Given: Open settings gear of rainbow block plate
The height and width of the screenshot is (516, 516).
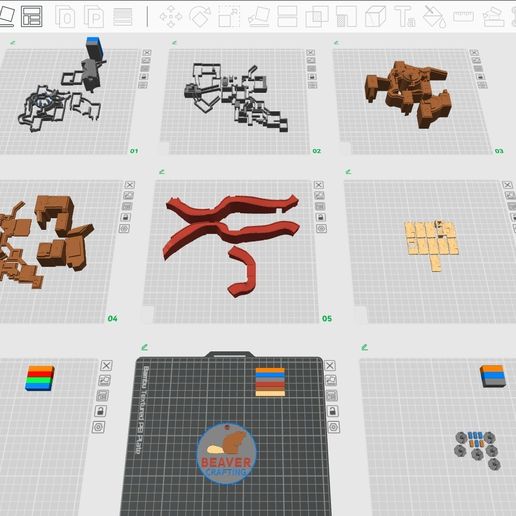Looking at the screenshot, I should click(99, 427).
